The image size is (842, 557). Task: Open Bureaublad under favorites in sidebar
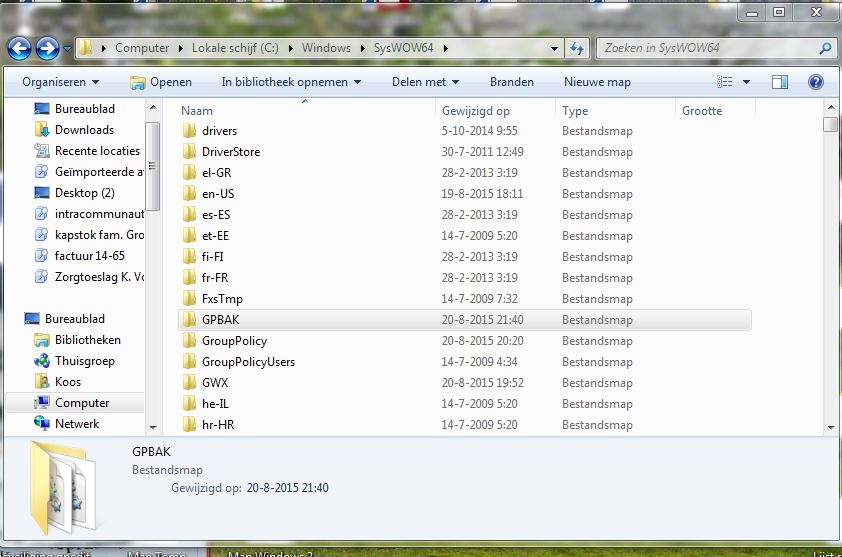click(75, 108)
